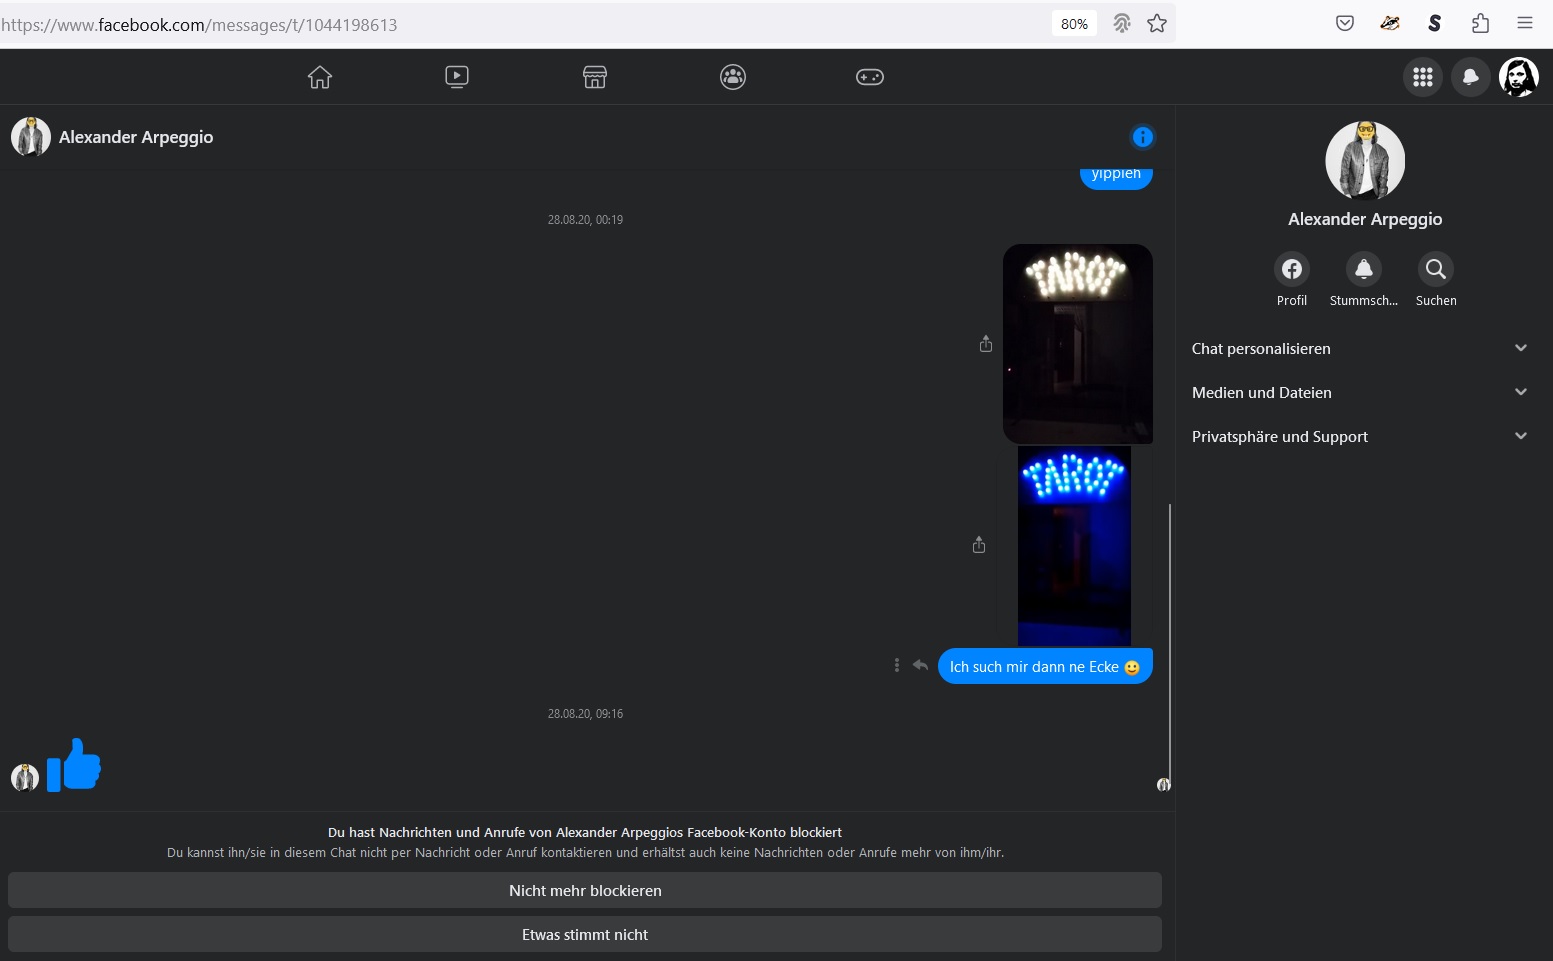The width and height of the screenshot is (1553, 961).
Task: Open the Gaming controller icon
Action: [x=870, y=77]
